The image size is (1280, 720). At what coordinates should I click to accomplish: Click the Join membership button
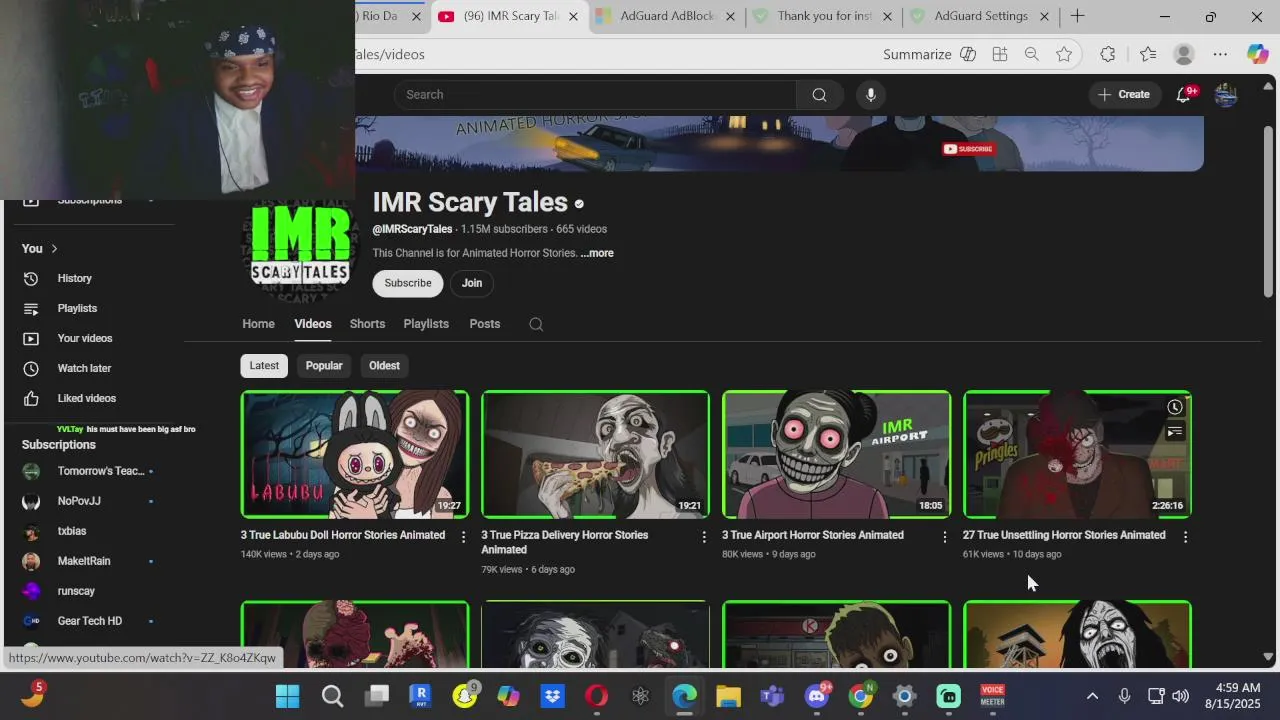tap(472, 283)
